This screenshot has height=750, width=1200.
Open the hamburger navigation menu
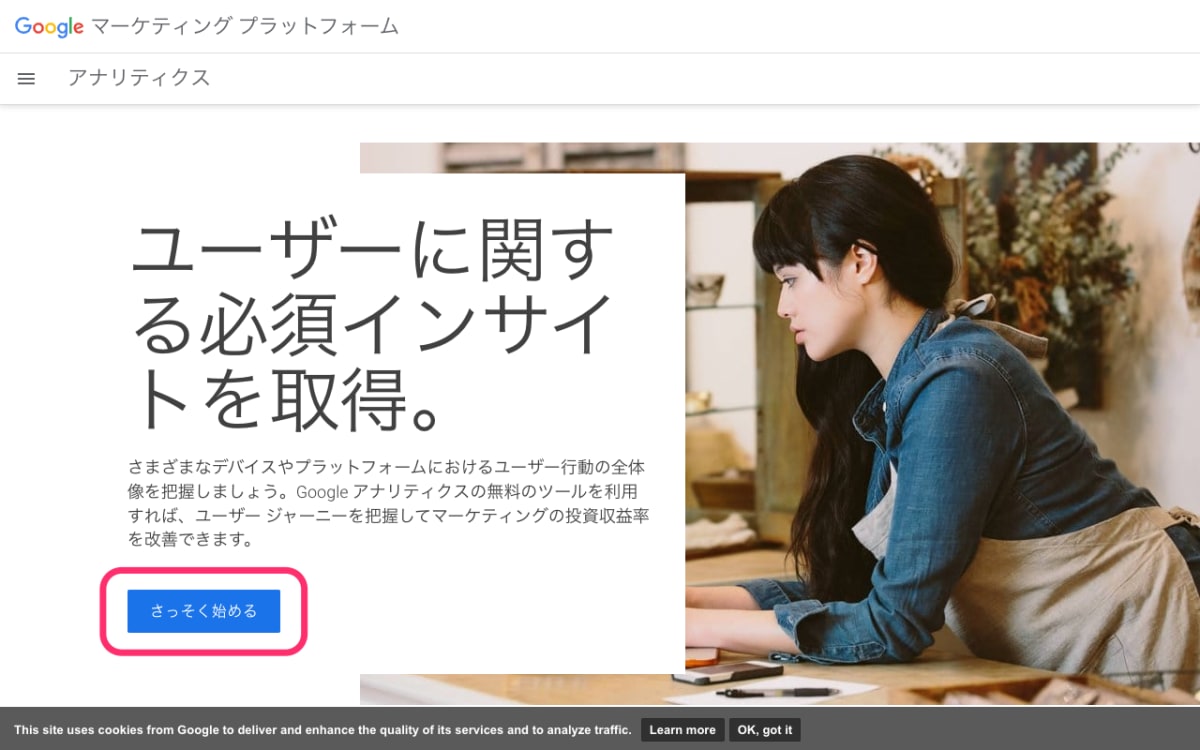[x=27, y=78]
